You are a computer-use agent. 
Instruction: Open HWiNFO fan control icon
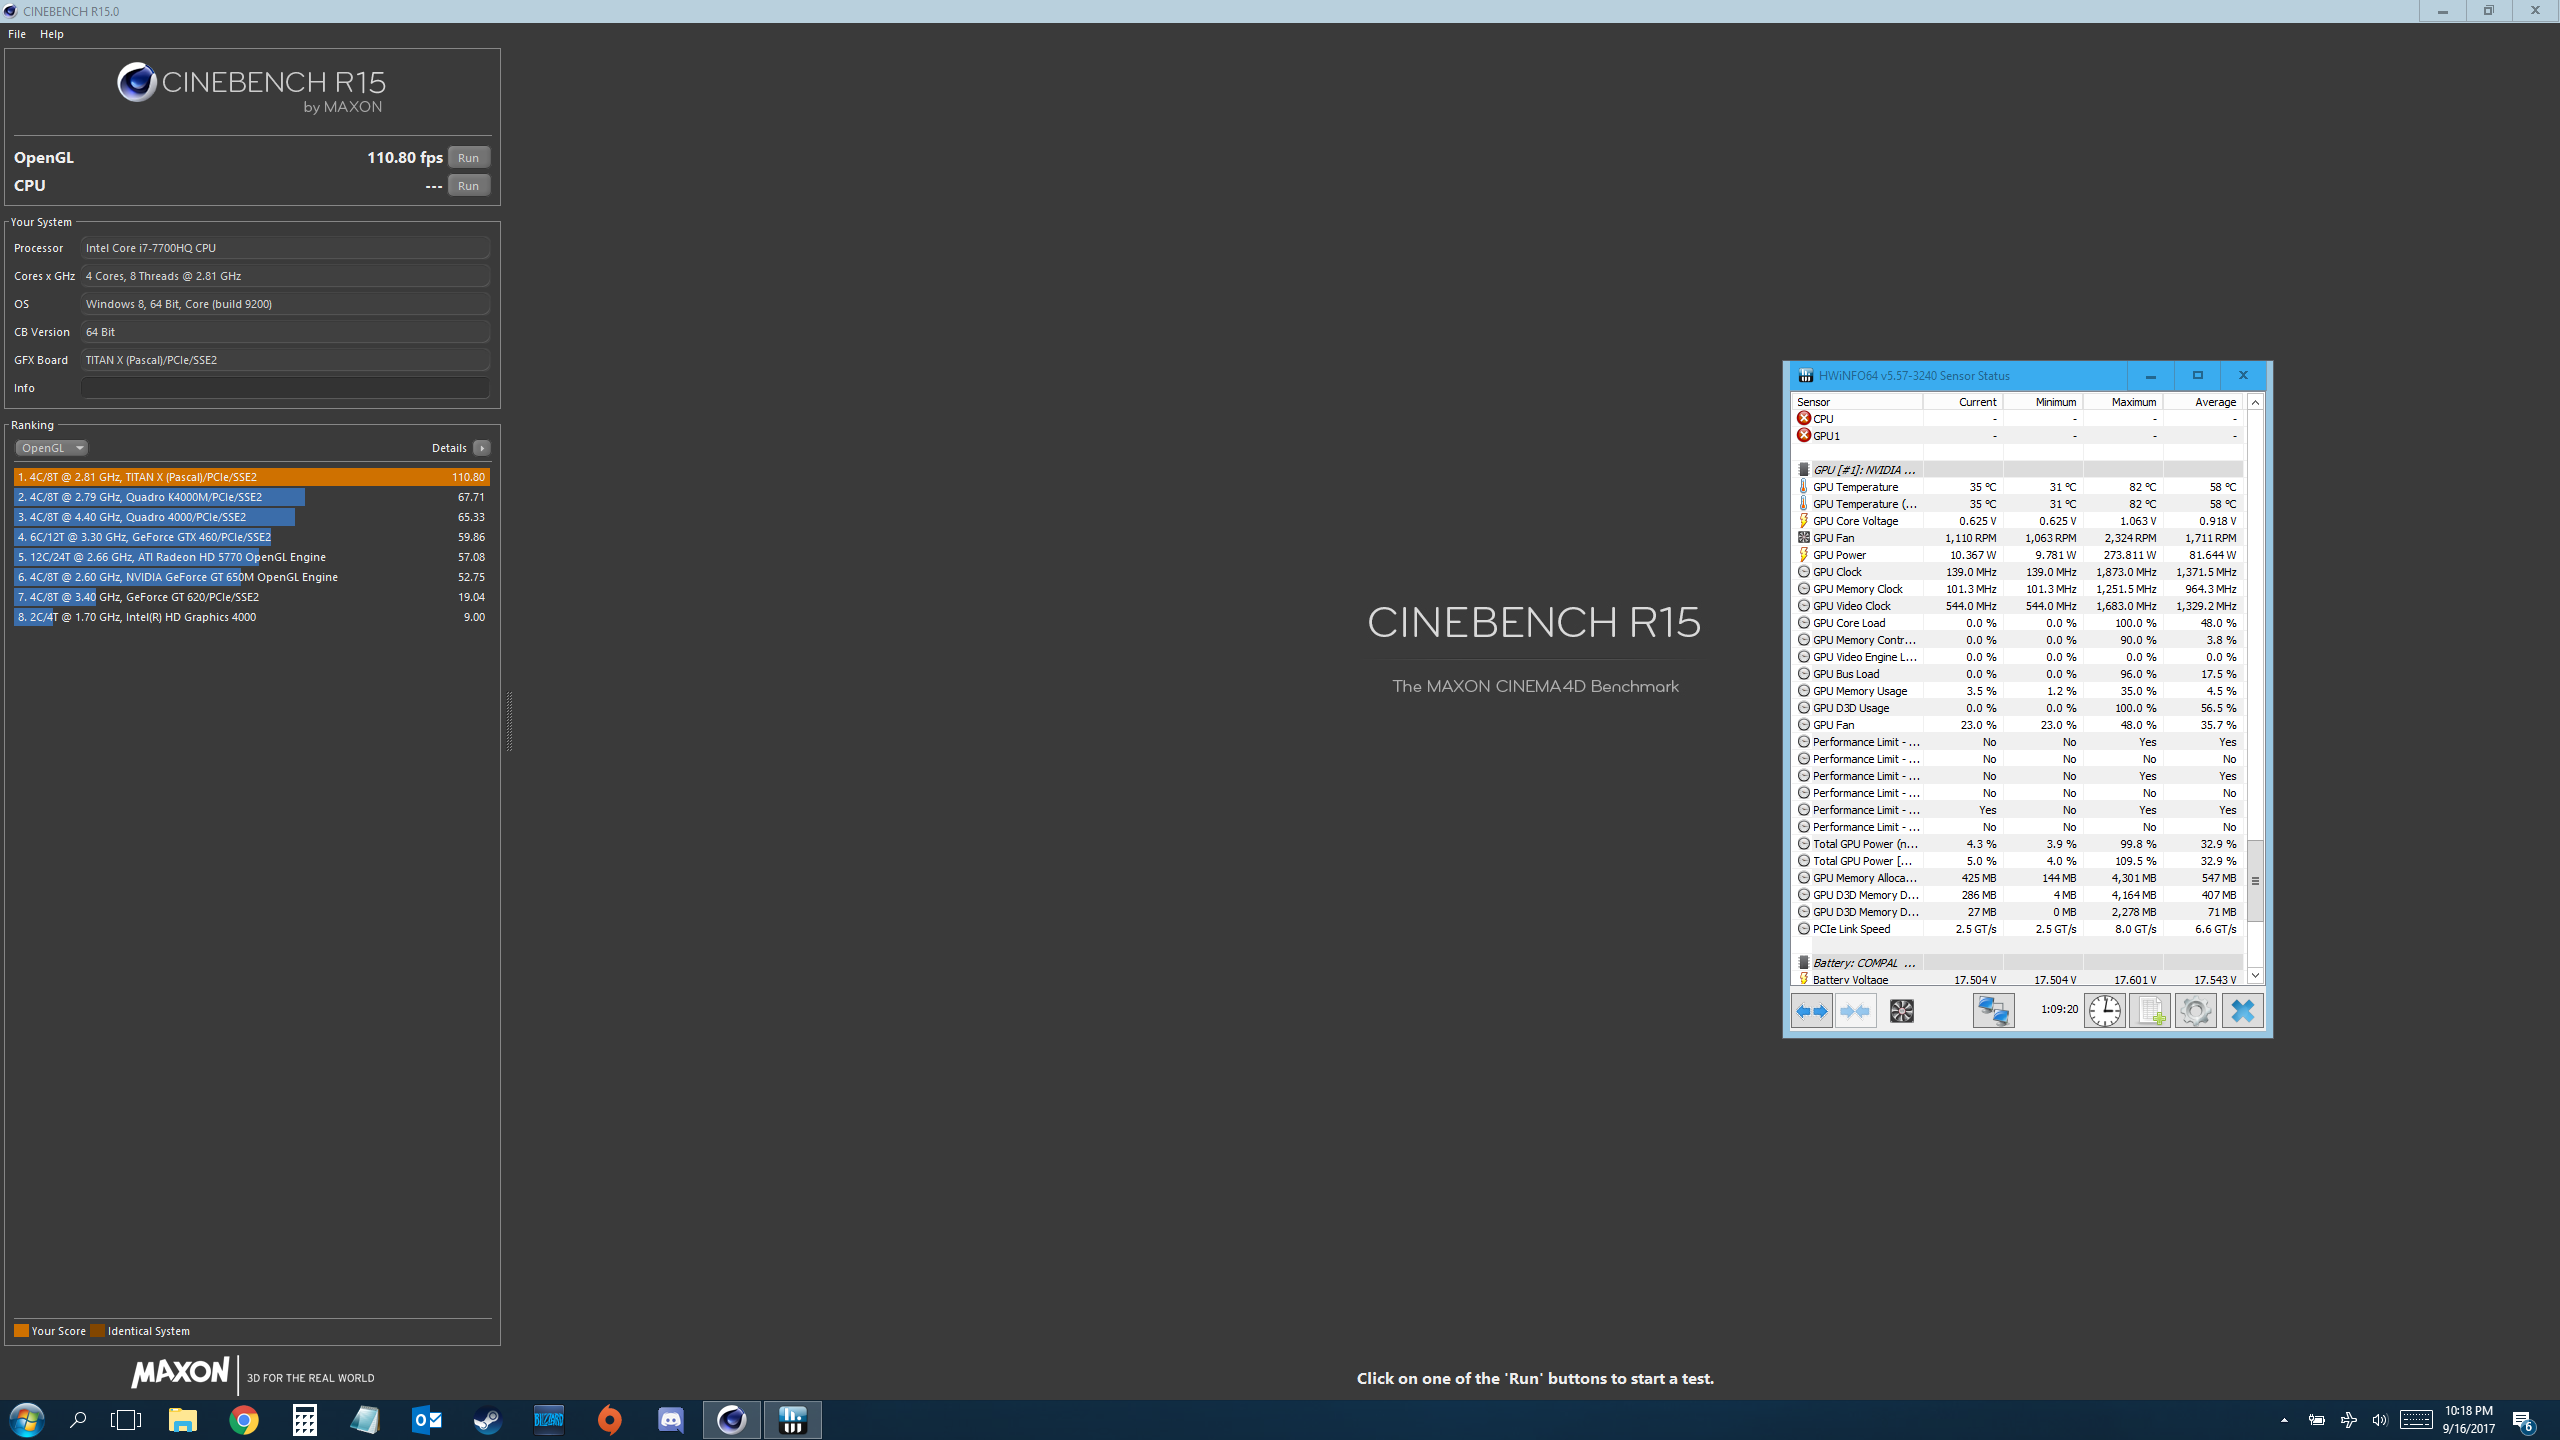[x=1901, y=1011]
